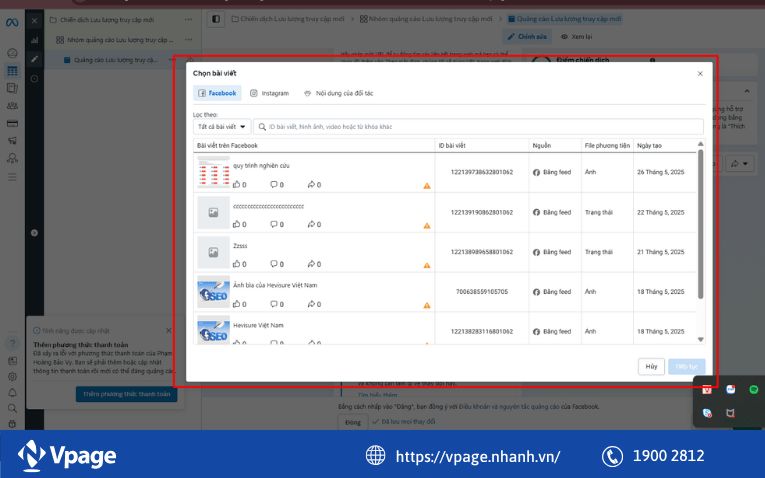Click the red icon in system tray popup
Screen dimensions: 765x478
(707, 390)
